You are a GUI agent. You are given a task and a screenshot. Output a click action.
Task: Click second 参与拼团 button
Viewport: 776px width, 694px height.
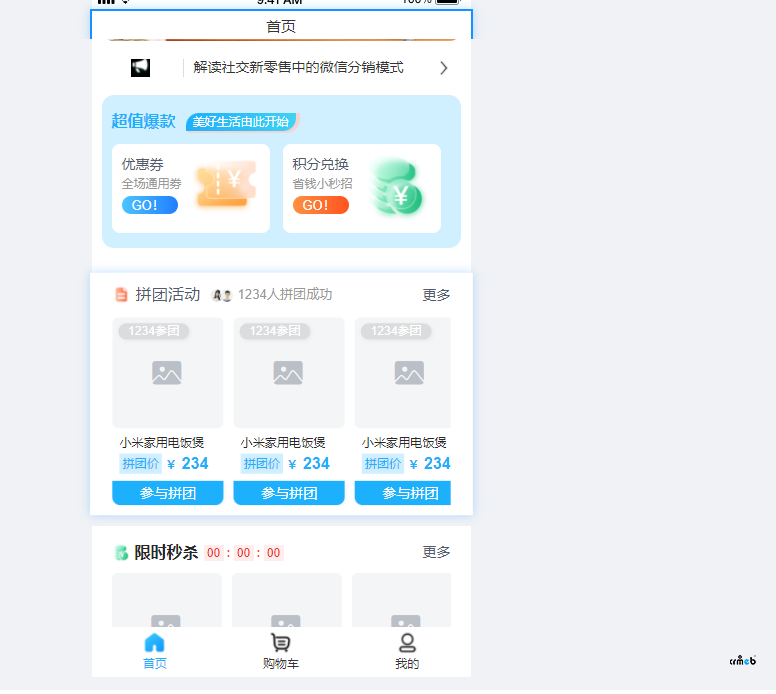[x=289, y=493]
